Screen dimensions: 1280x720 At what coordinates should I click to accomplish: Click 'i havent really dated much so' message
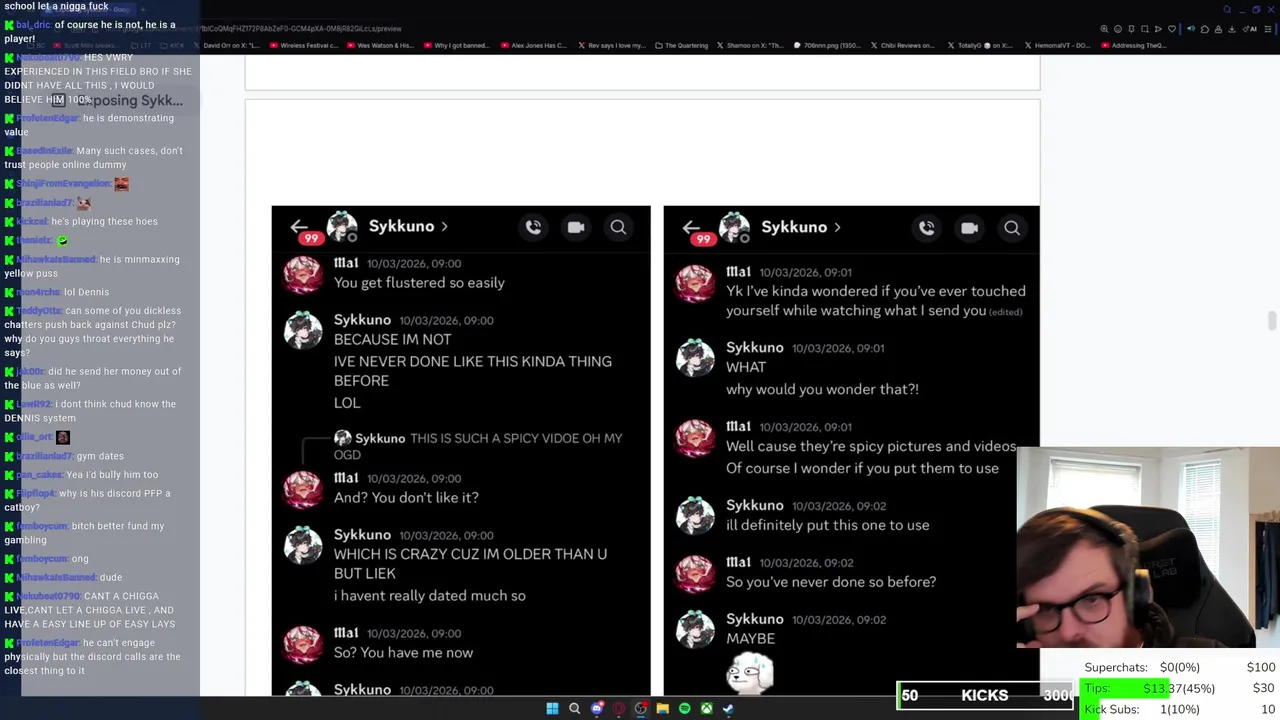pyautogui.click(x=430, y=596)
